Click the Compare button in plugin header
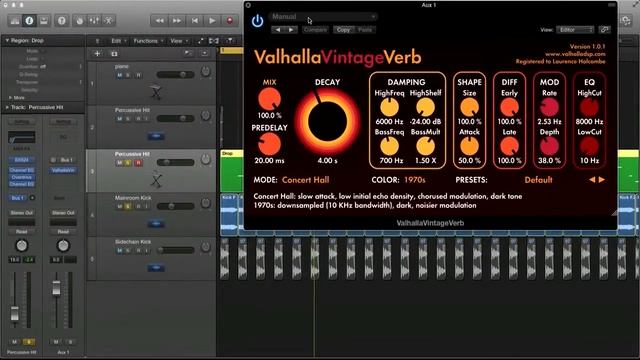Screen dimensions: 640x360 [x=316, y=30]
